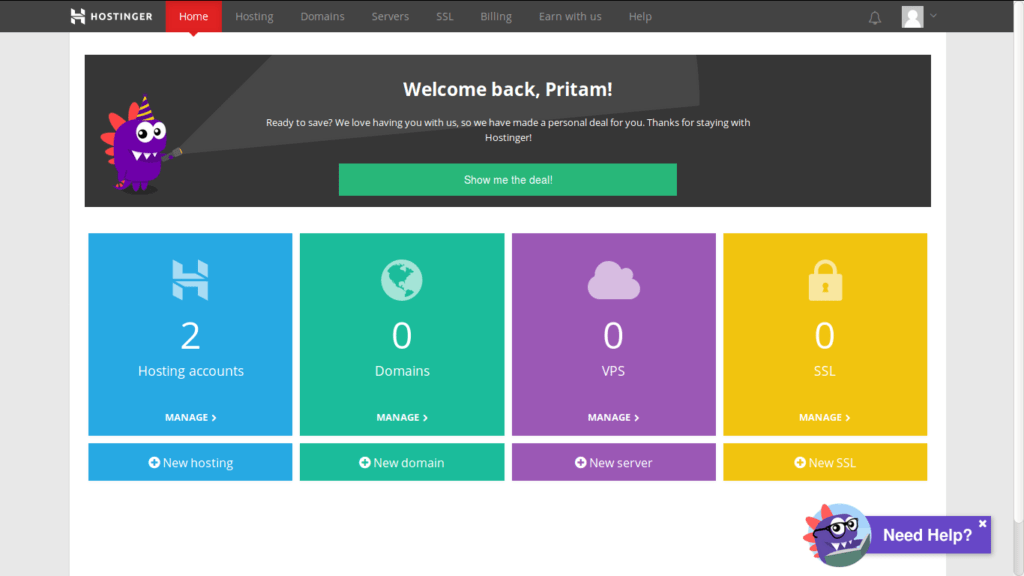Click the page vertical scrollbar
The width and height of the screenshot is (1024, 576).
pos(1018,261)
